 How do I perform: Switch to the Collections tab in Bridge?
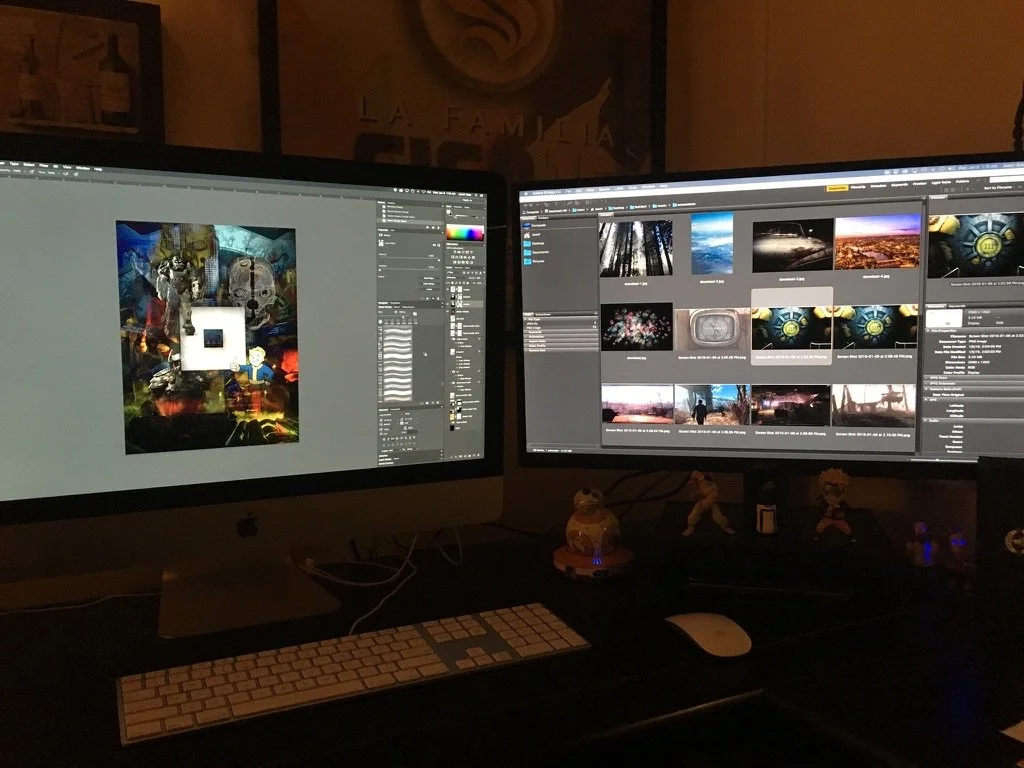pyautogui.click(x=542, y=314)
